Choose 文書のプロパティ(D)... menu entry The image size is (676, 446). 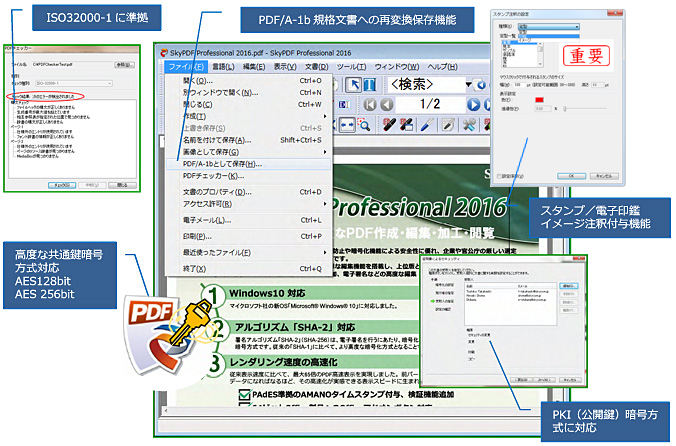tap(249, 192)
